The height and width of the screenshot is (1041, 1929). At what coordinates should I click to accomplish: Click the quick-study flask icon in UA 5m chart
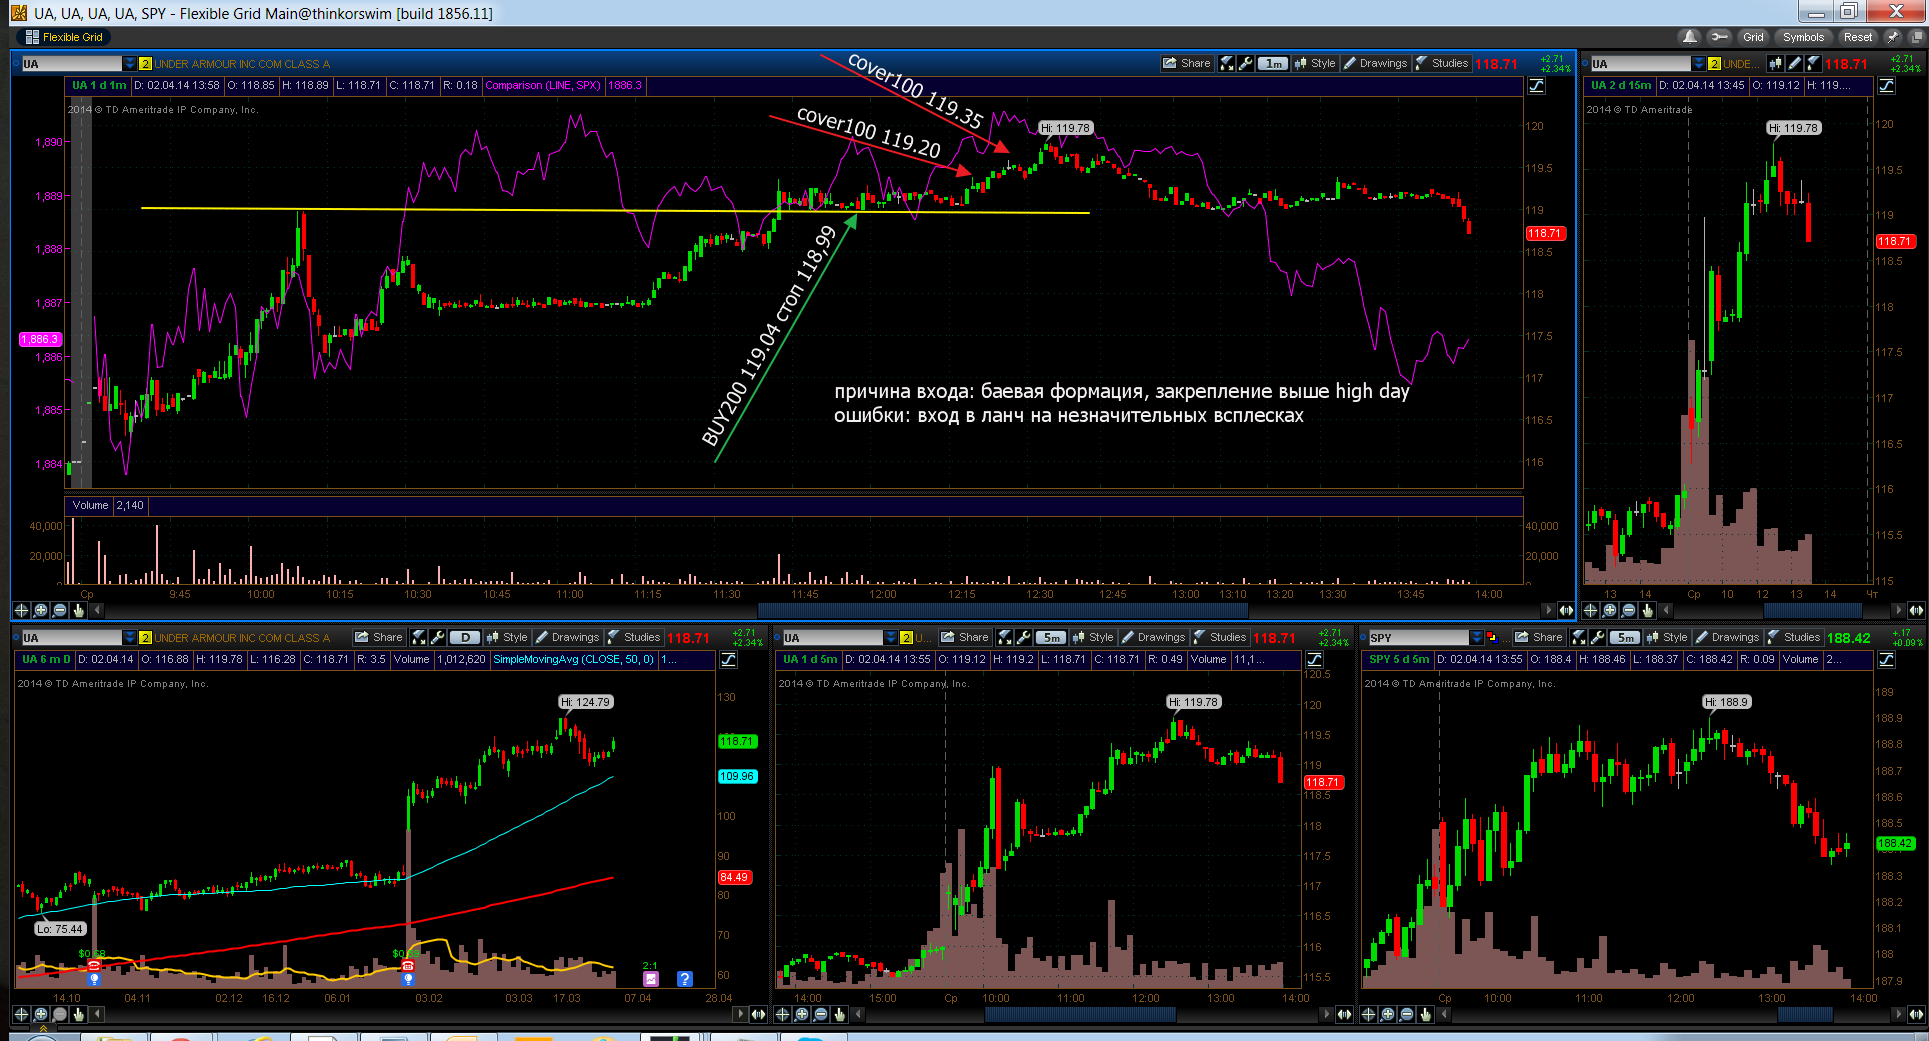pyautogui.click(x=1005, y=637)
